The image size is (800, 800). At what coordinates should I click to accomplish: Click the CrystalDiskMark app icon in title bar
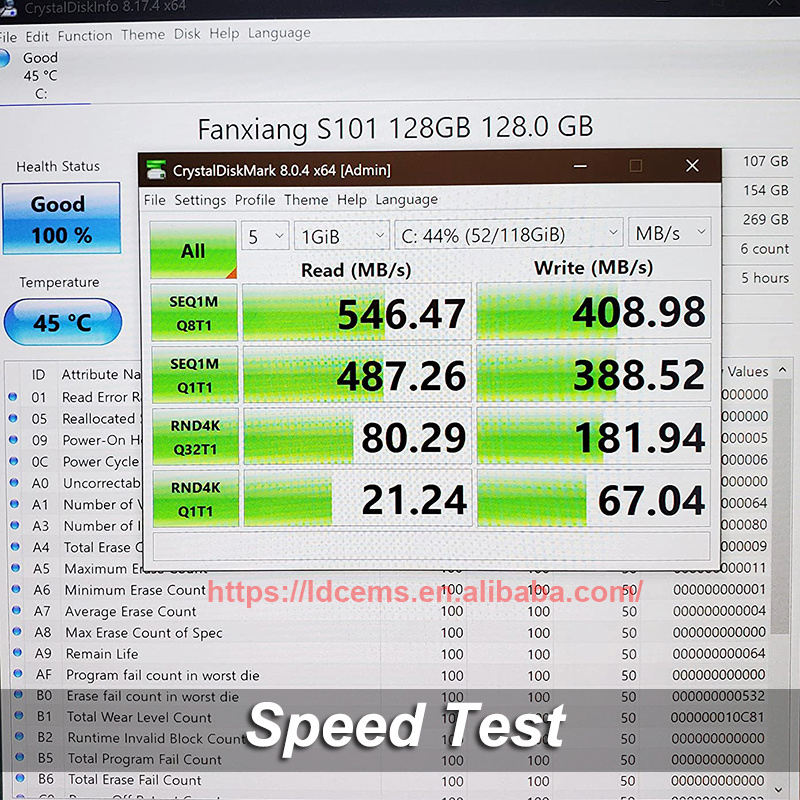[x=156, y=170]
